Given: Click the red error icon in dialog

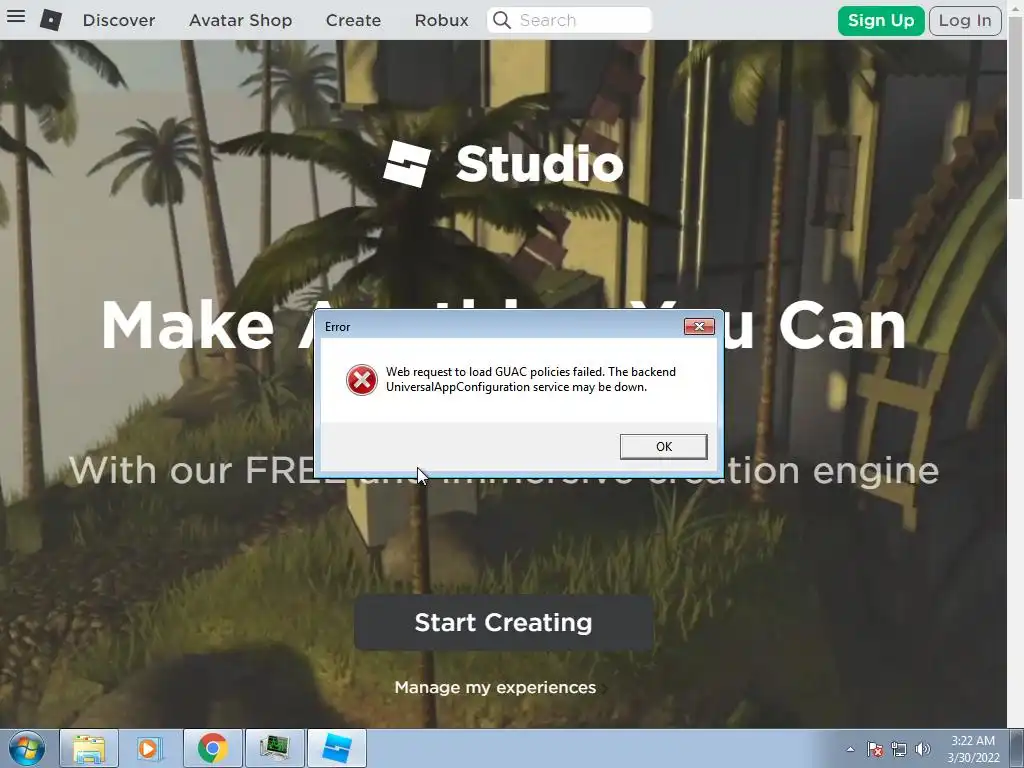Looking at the screenshot, I should (x=362, y=380).
